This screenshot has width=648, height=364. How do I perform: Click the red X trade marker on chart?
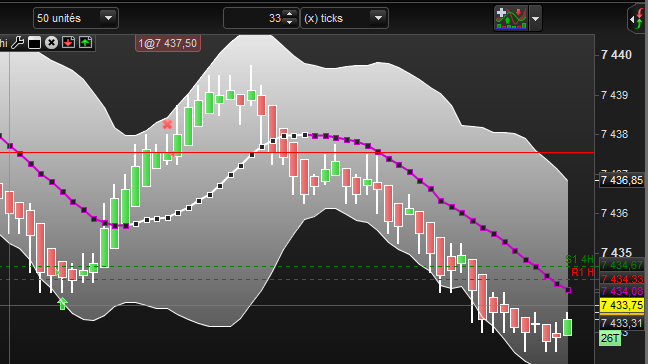167,124
